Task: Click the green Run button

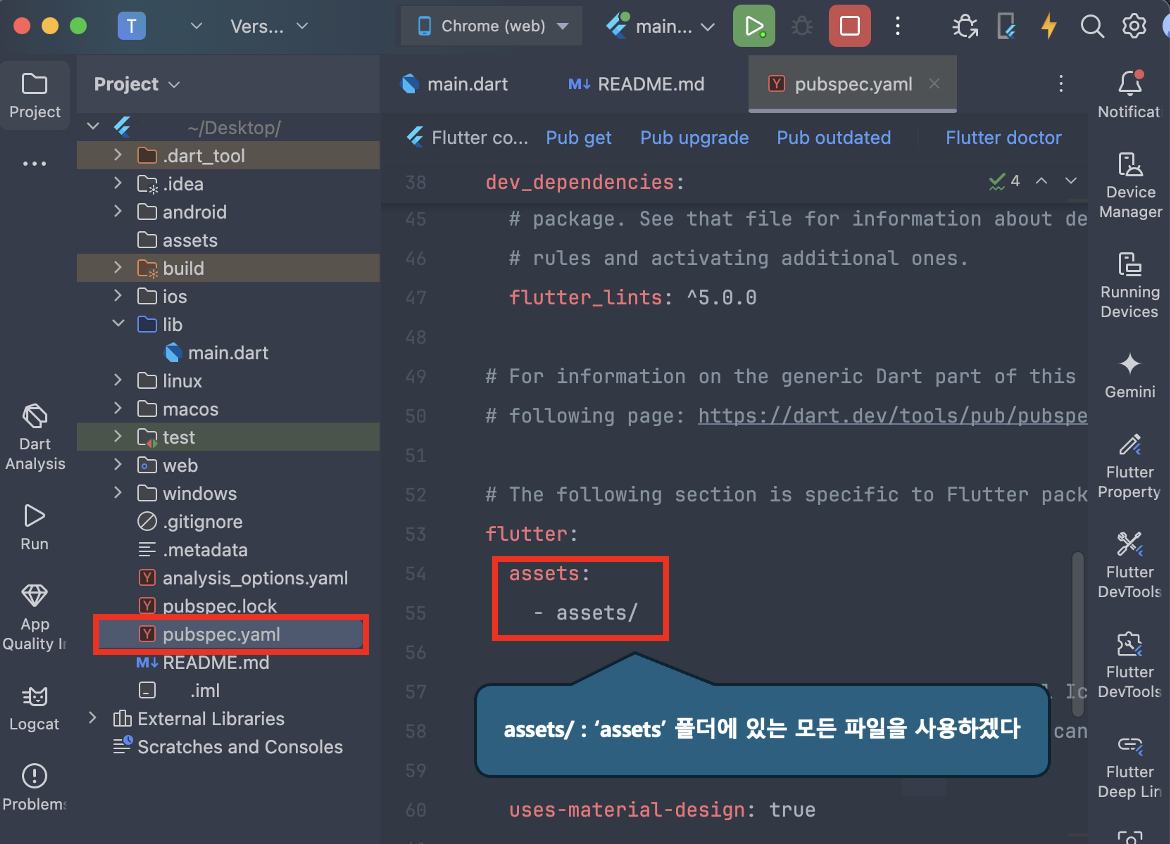Action: pos(754,26)
